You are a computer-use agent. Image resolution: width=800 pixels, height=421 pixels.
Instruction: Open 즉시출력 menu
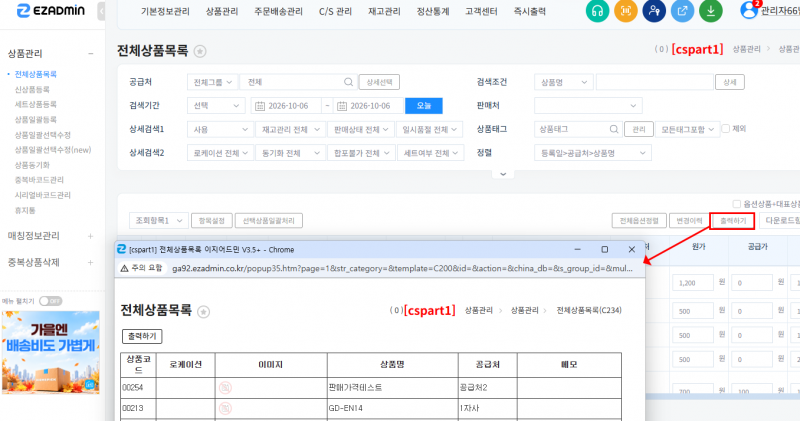(530, 11)
